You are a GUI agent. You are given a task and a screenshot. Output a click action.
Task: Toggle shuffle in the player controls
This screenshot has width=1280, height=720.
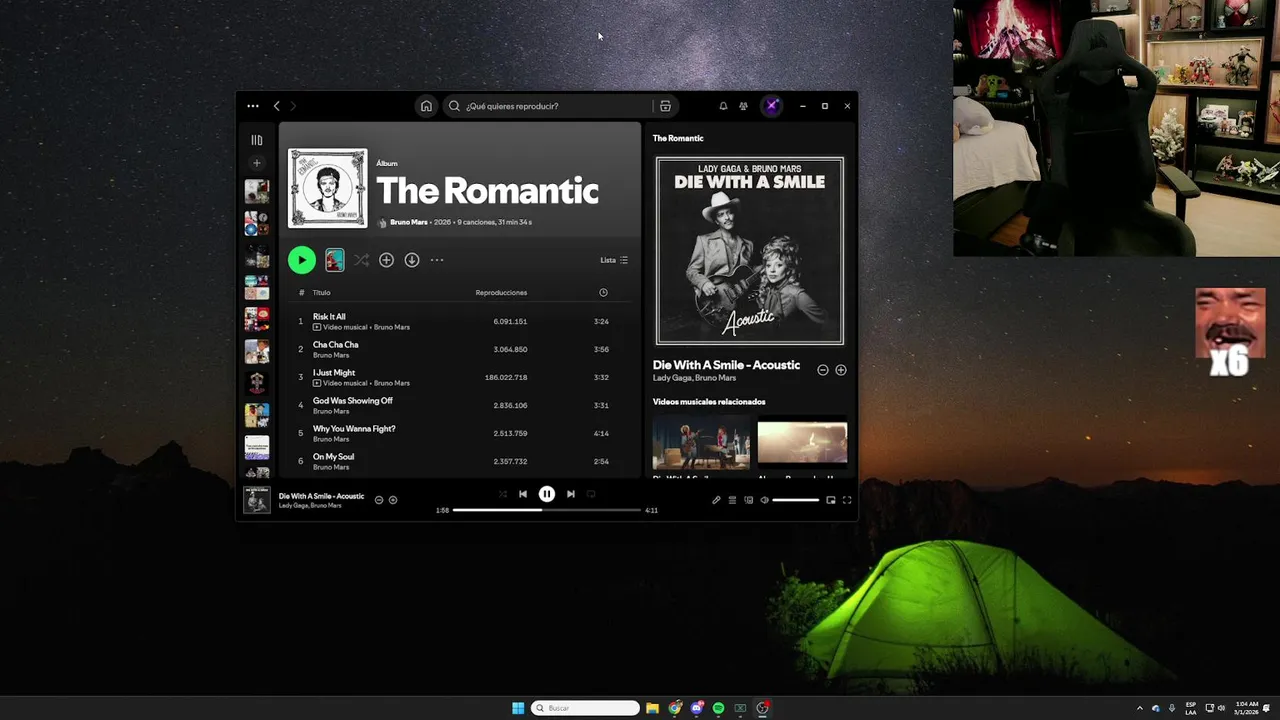503,494
